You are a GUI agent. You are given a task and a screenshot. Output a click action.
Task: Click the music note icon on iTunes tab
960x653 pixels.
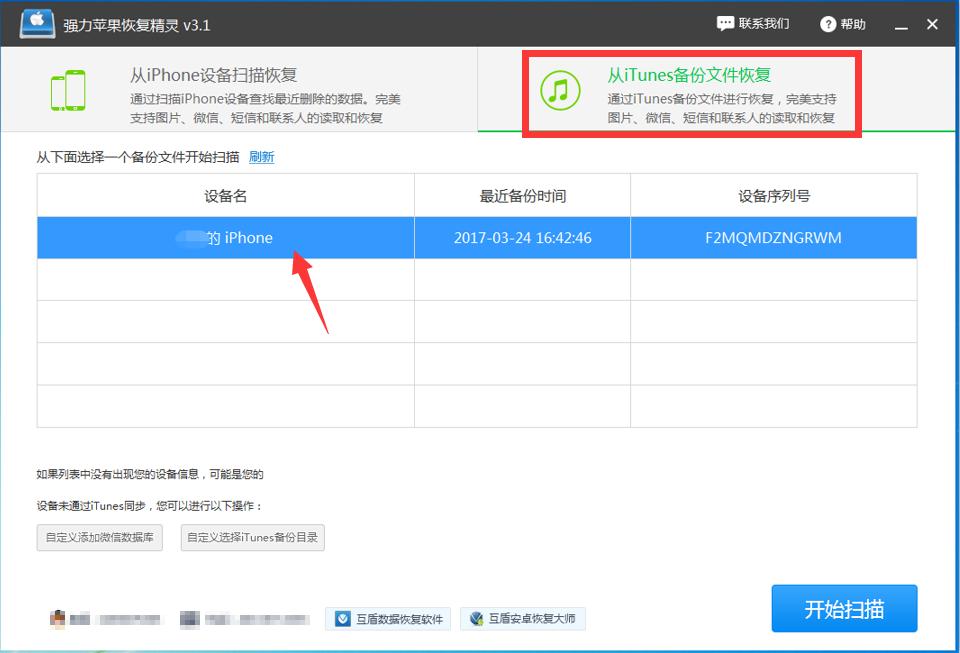pos(559,91)
